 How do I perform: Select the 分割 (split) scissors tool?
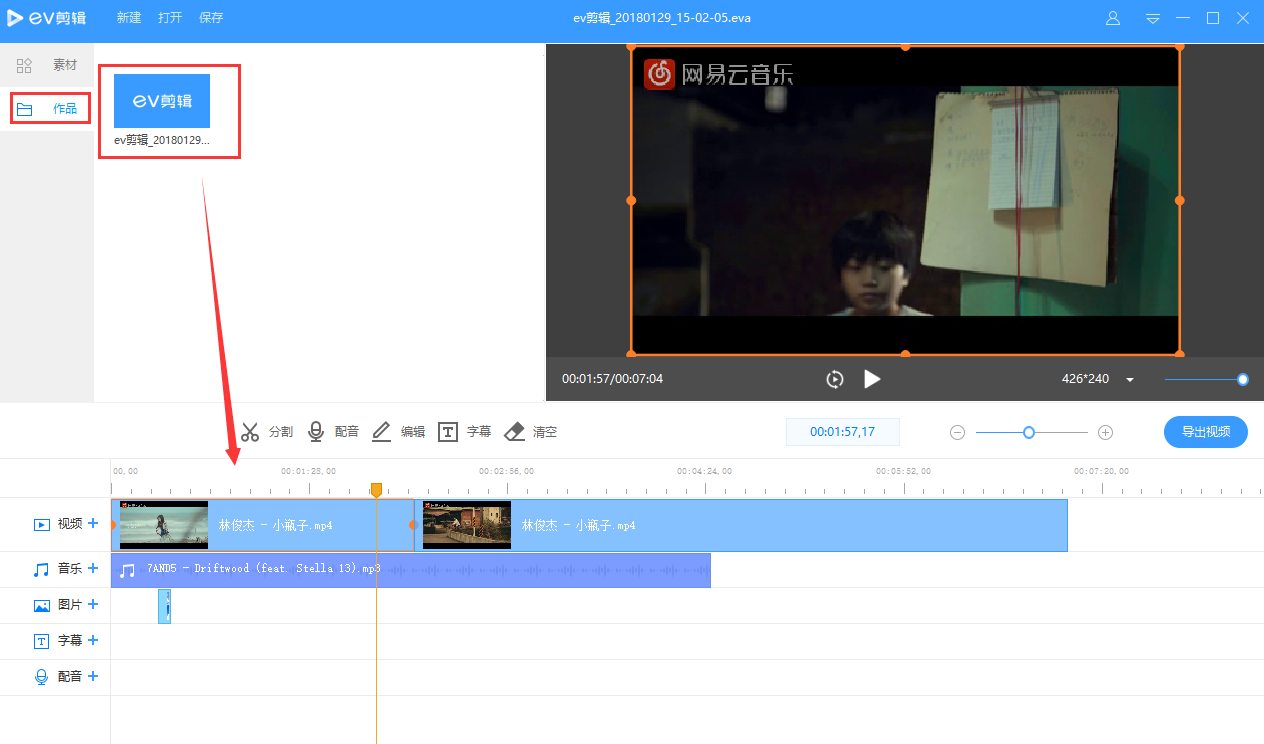pyautogui.click(x=266, y=432)
